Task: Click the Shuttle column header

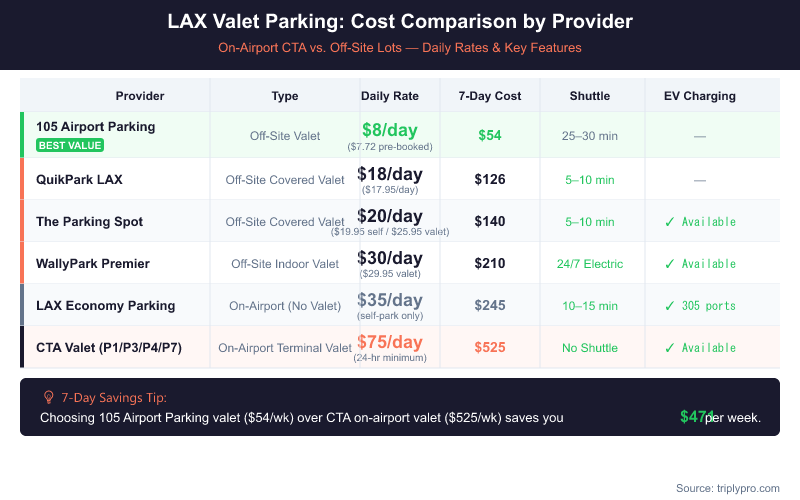Action: (590, 96)
